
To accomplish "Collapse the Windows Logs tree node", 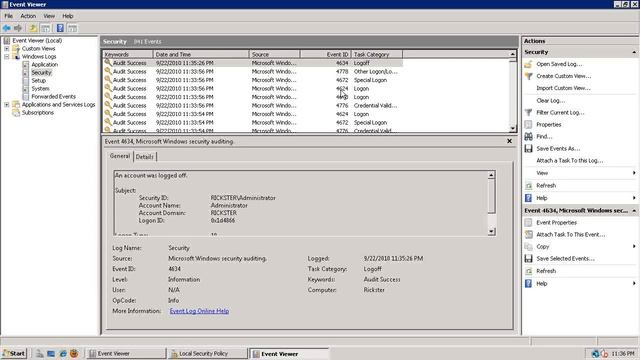I will pyautogui.click(x=7, y=57).
